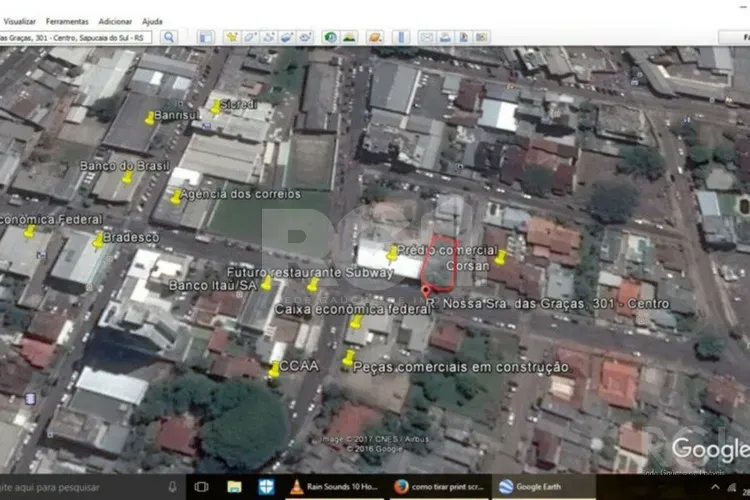Image resolution: width=750 pixels, height=500 pixels.
Task: Click the search magnifier button
Action: click(x=168, y=37)
